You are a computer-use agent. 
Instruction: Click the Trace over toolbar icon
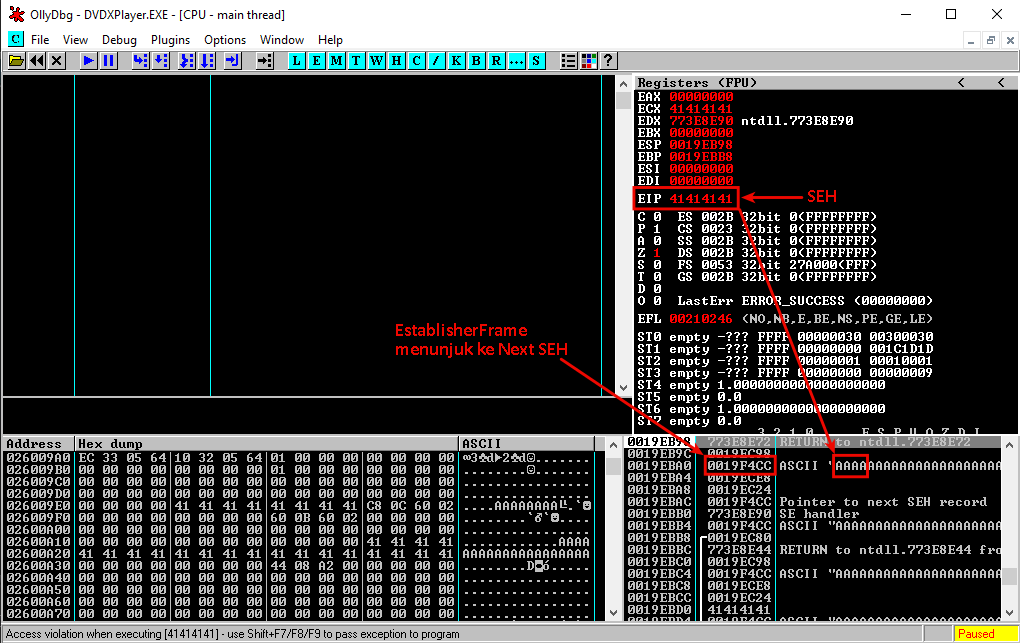click(207, 61)
